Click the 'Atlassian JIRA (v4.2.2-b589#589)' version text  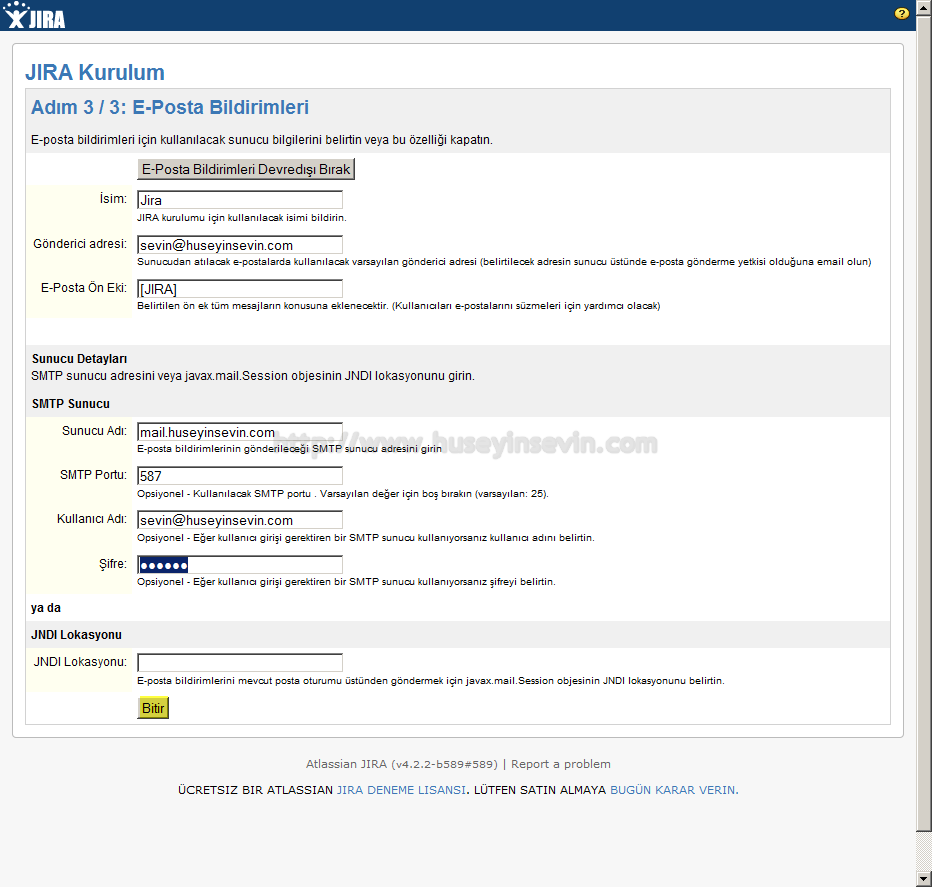point(402,764)
